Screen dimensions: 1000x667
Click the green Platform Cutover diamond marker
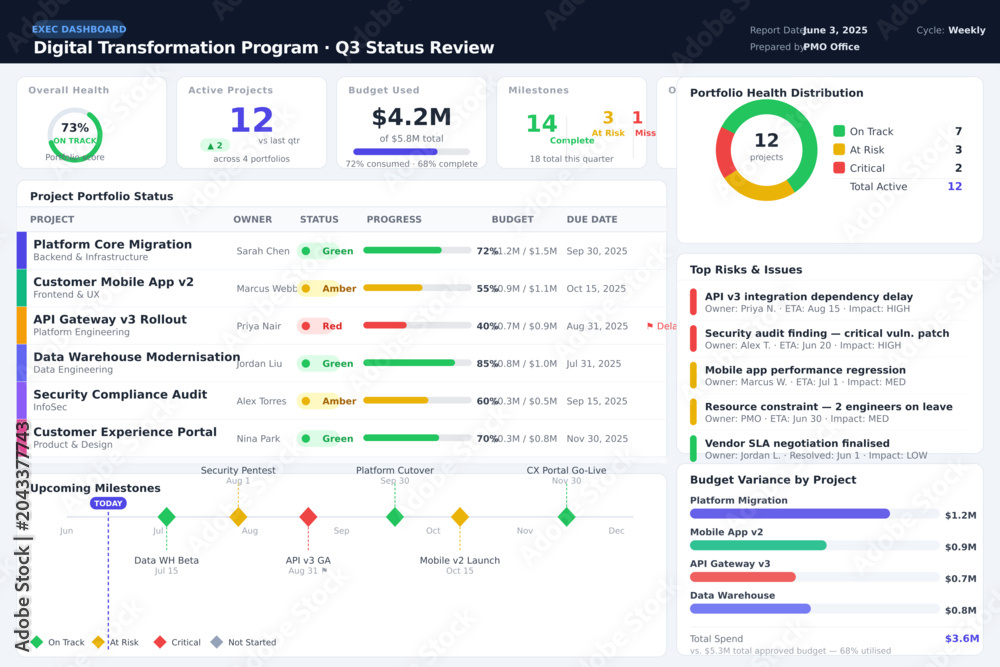395,517
